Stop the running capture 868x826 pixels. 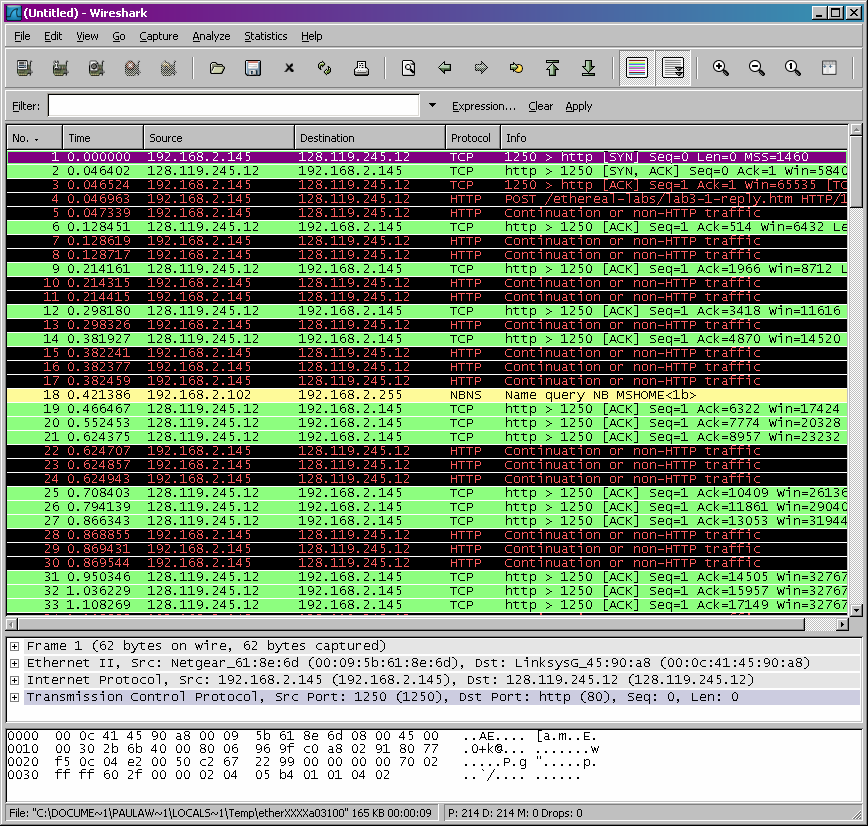point(132,68)
